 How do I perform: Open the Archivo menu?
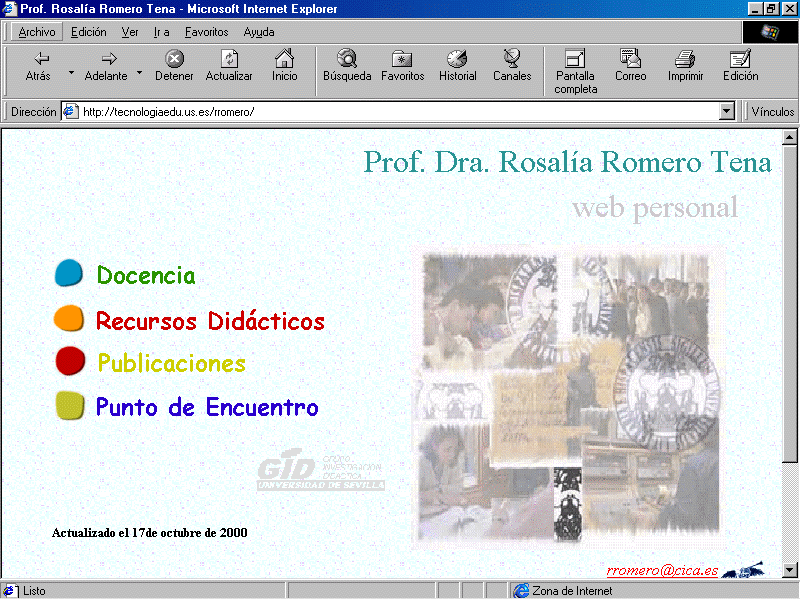(37, 32)
